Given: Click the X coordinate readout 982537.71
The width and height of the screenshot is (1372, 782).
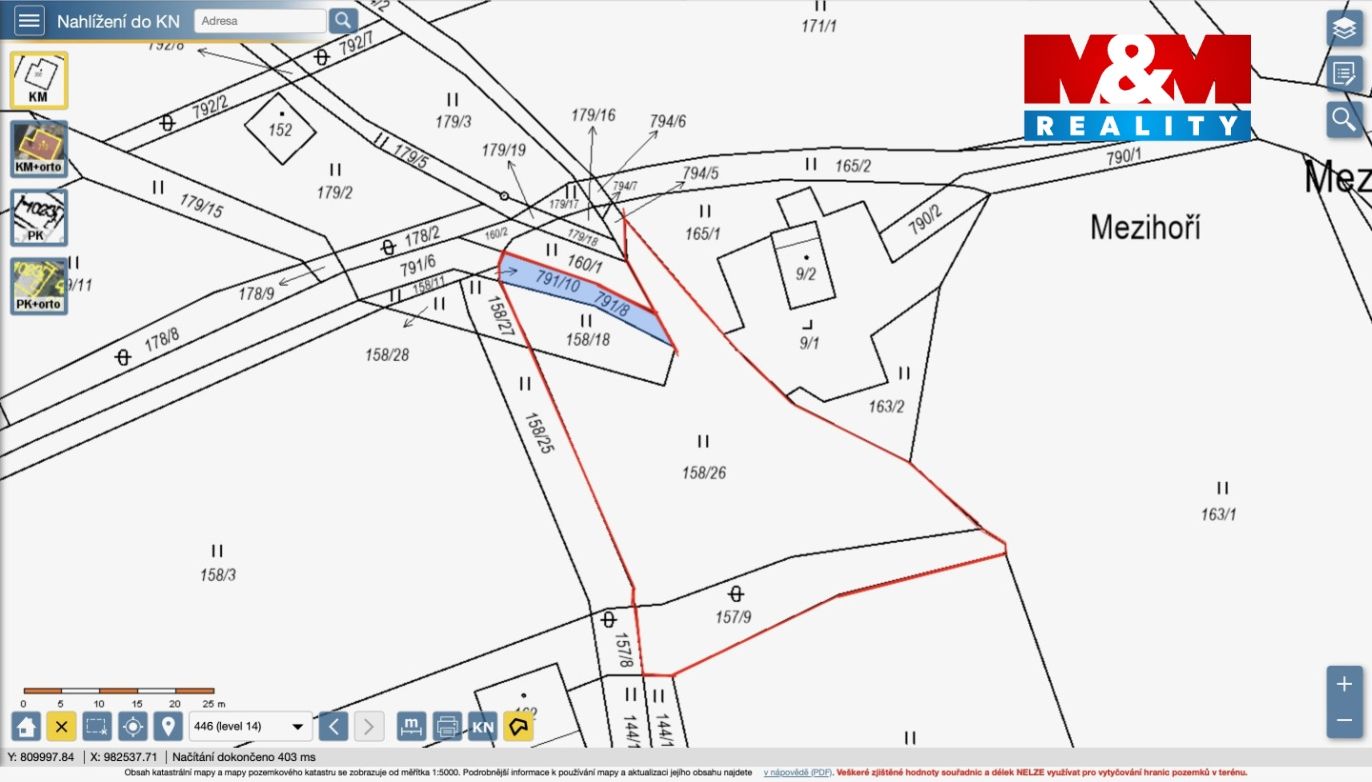Looking at the screenshot, I should [124, 757].
